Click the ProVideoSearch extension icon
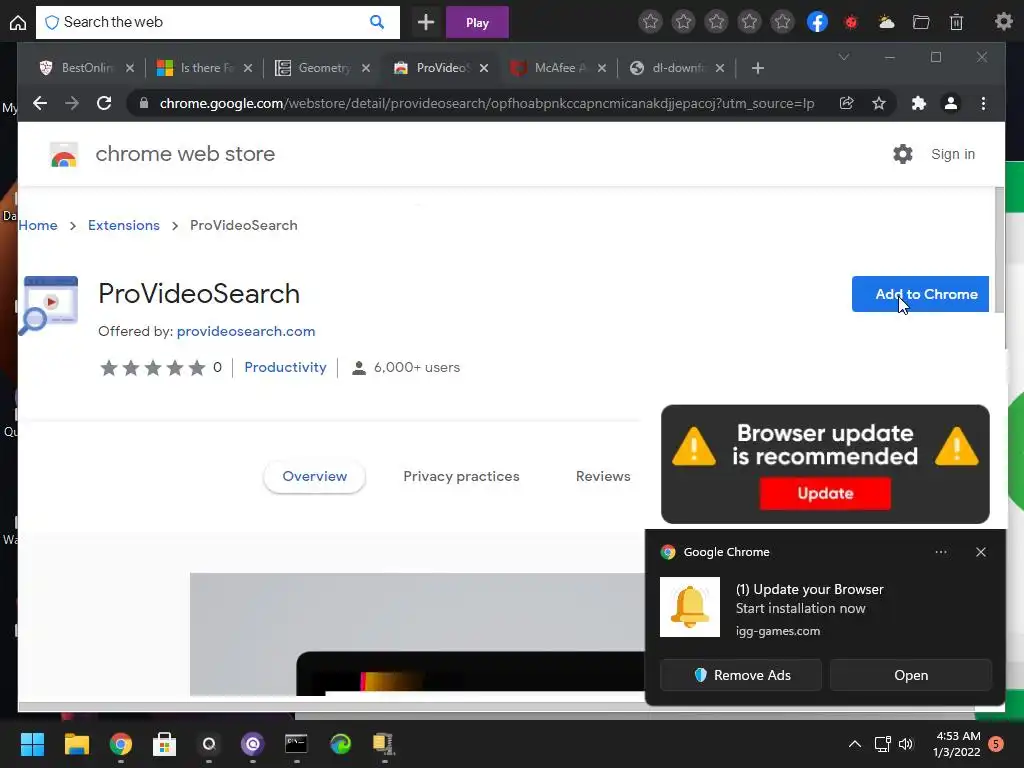This screenshot has height=768, width=1024. 49,304
